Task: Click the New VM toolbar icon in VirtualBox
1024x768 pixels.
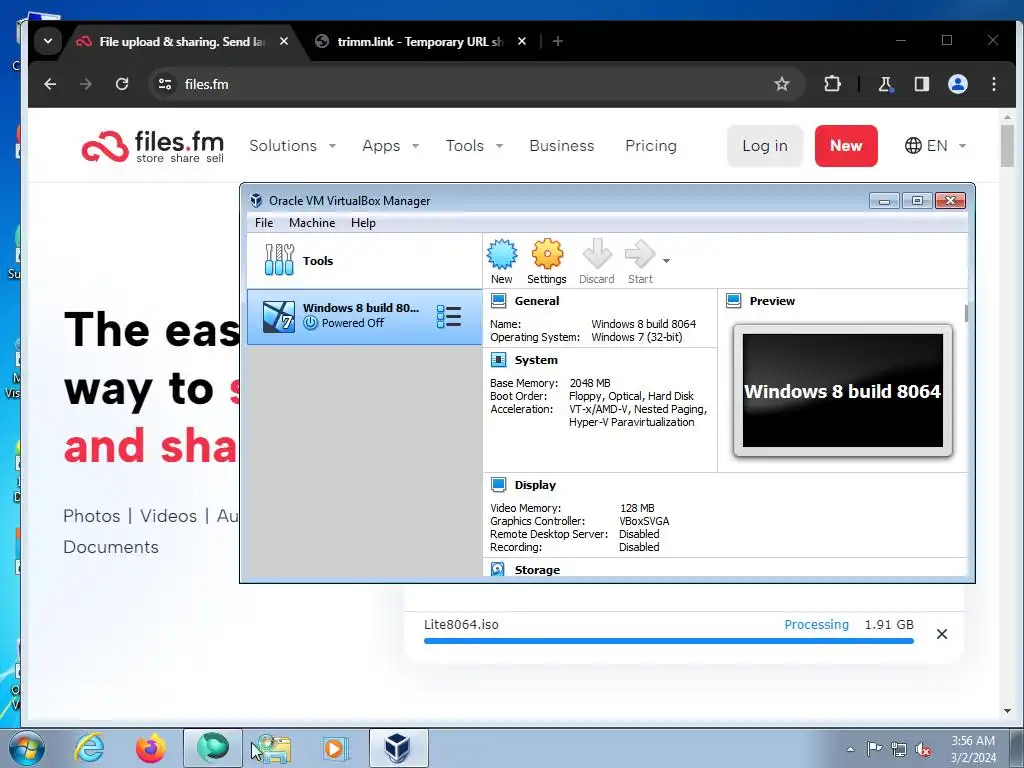Action: [x=502, y=261]
